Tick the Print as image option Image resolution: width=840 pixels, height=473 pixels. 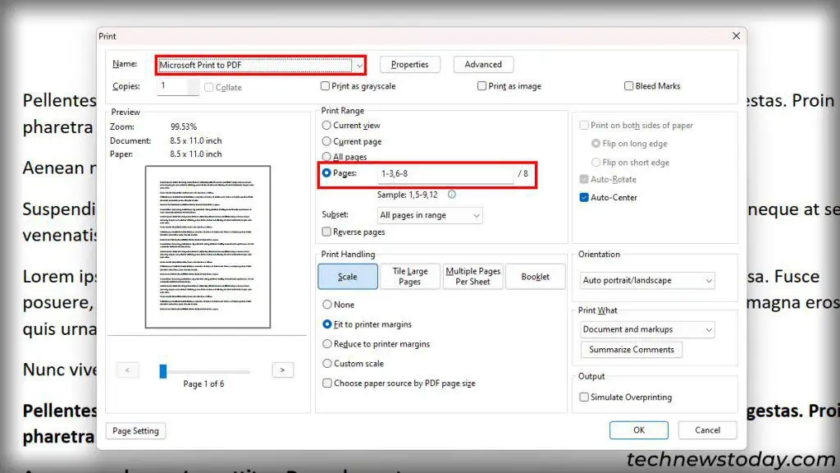point(483,87)
